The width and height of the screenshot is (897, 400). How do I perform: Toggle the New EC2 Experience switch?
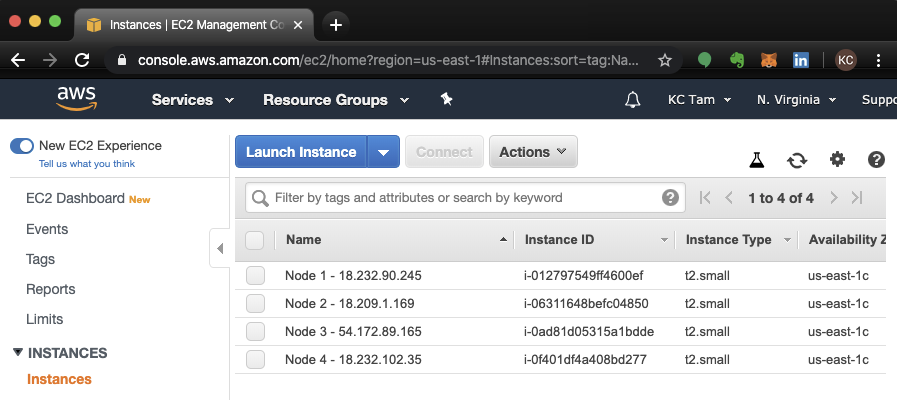click(22, 146)
